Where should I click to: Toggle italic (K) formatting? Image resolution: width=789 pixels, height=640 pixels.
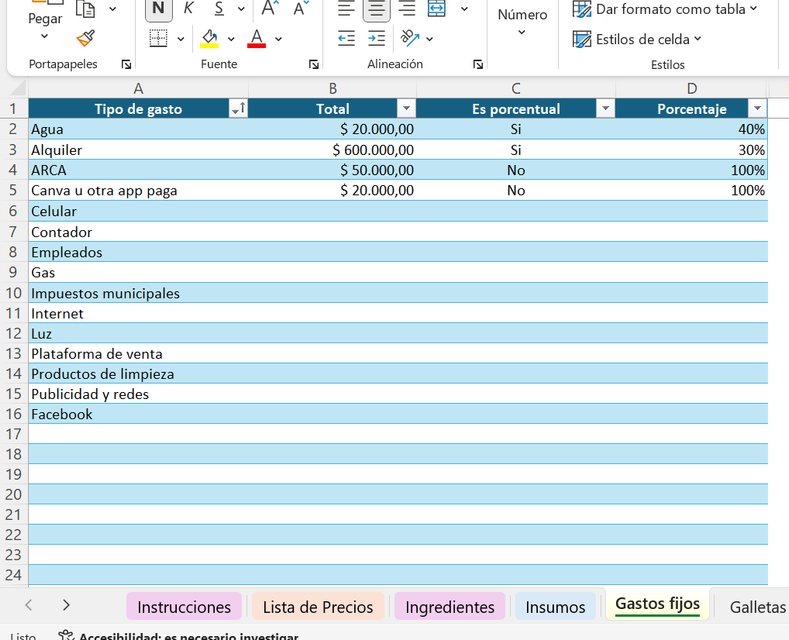pos(189,9)
